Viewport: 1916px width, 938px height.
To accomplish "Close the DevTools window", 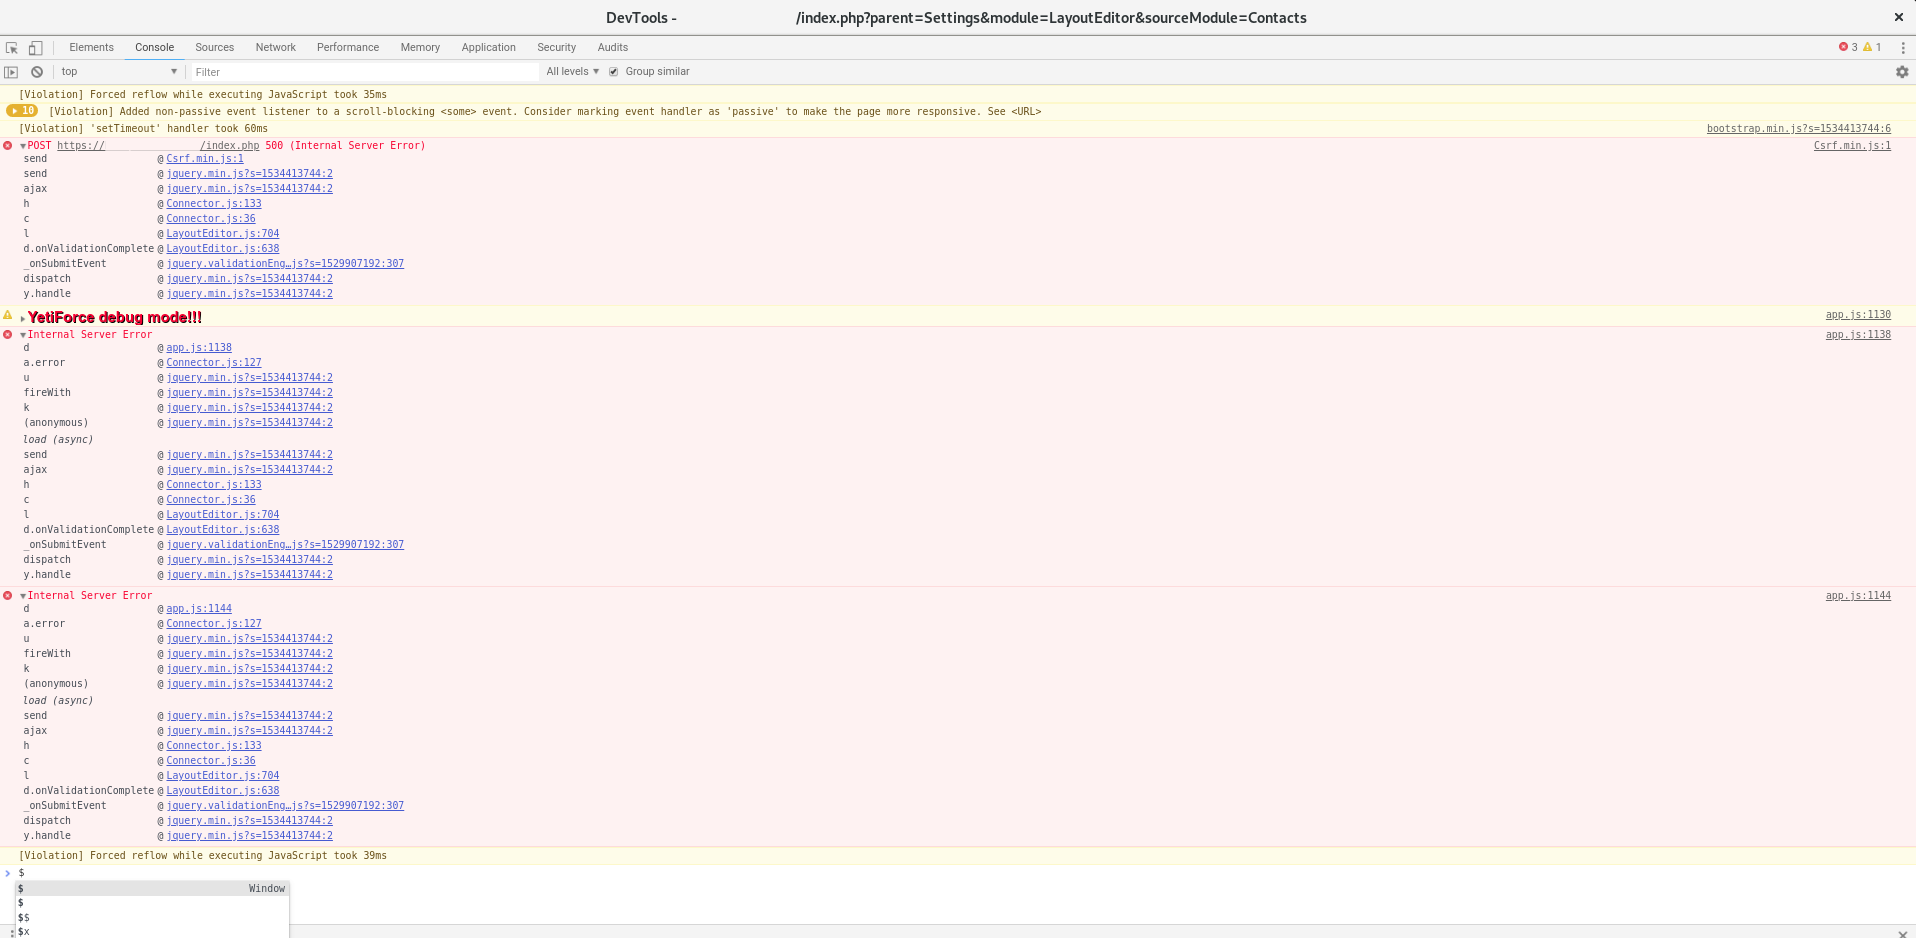I will point(1898,17).
